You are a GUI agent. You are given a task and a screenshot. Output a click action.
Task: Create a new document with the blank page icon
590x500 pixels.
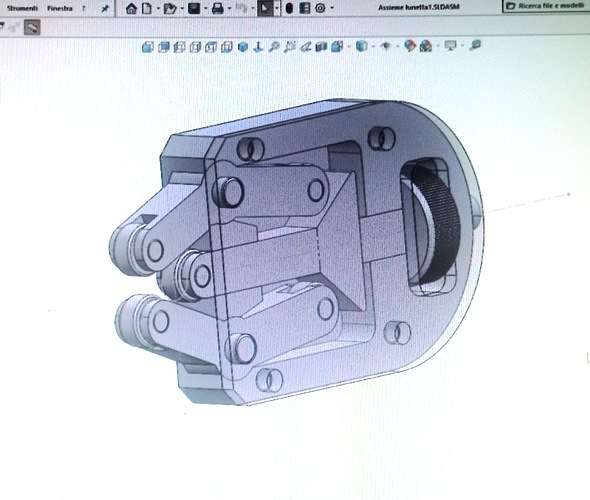pos(146,8)
